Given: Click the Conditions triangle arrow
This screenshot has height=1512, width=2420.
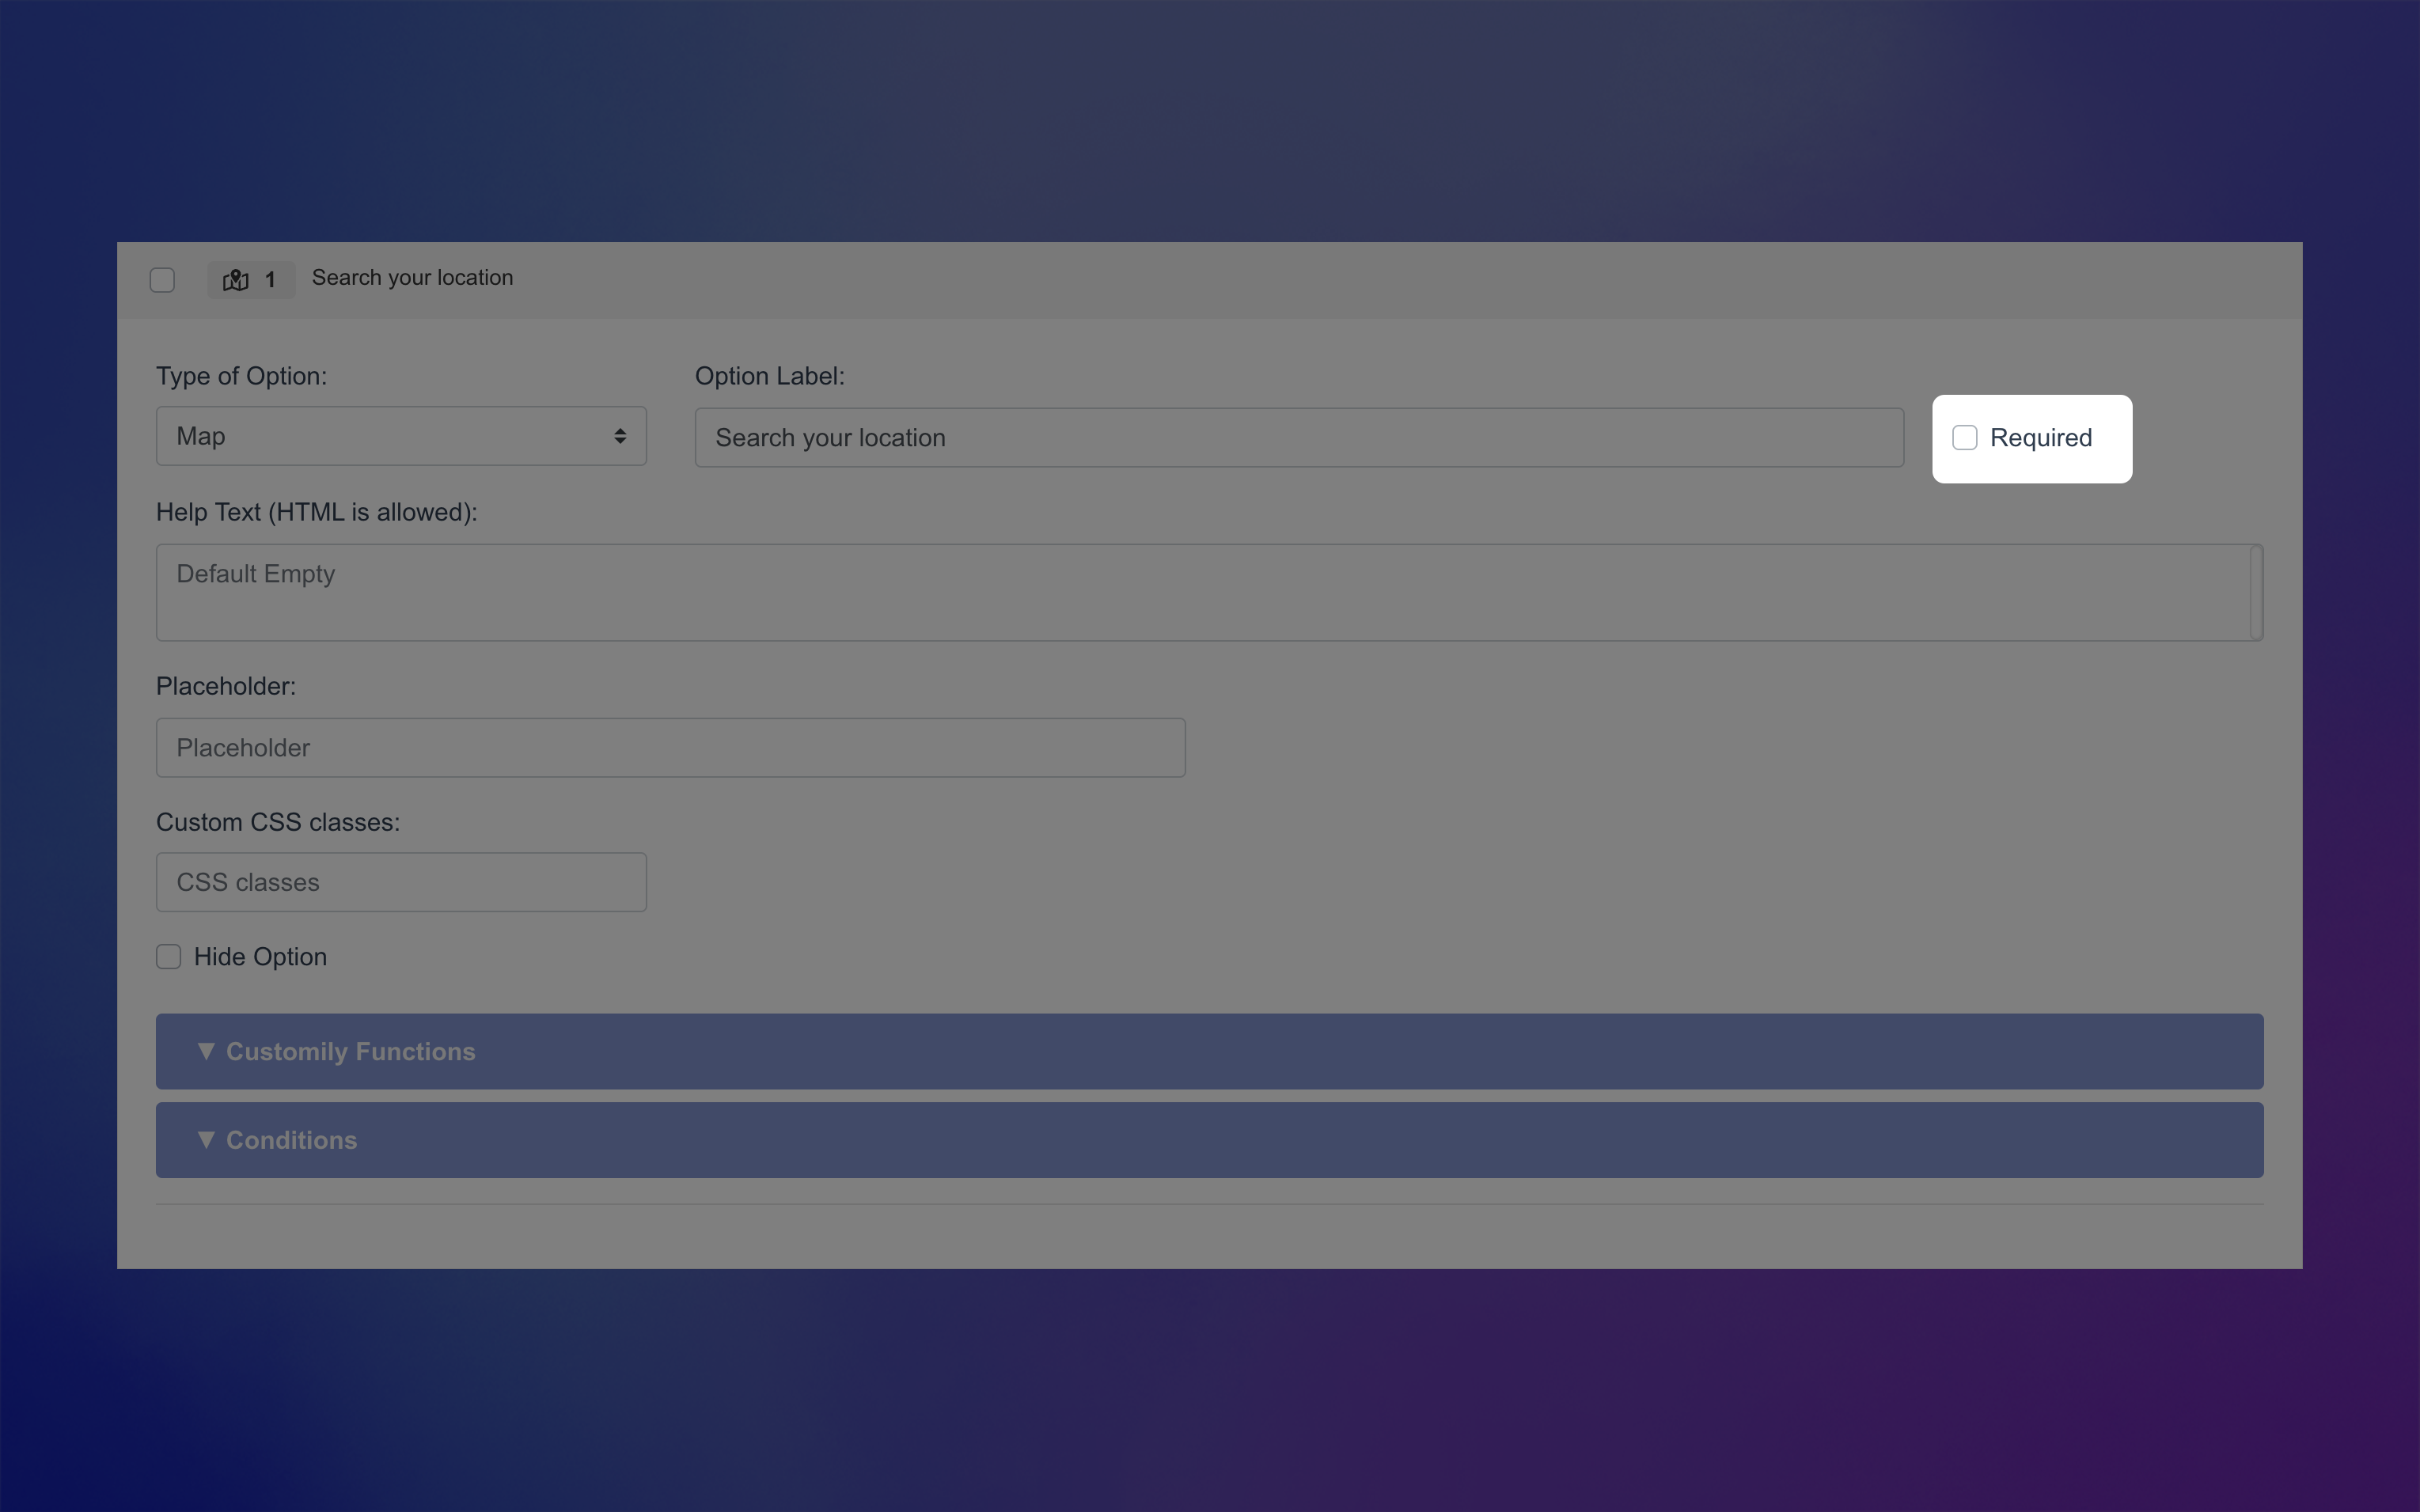Looking at the screenshot, I should (206, 1140).
